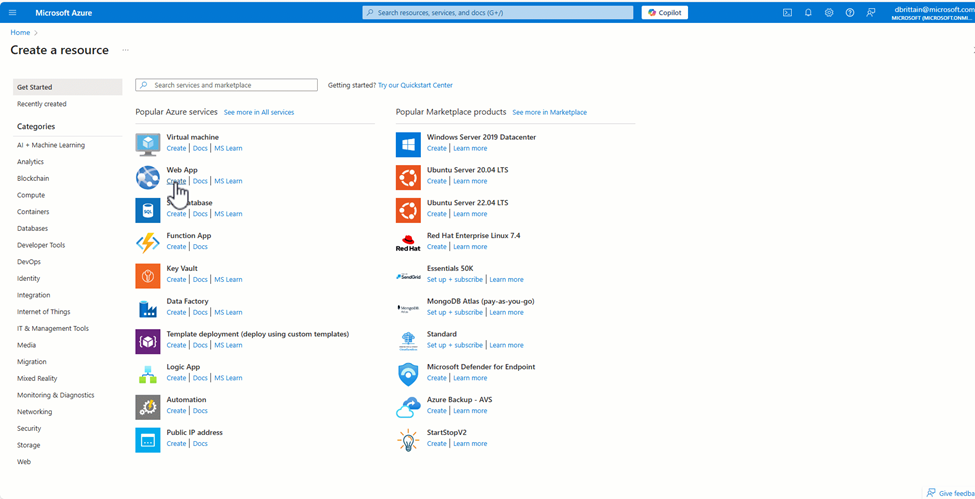Select the Get Started tab
The image size is (975, 499).
[68, 87]
